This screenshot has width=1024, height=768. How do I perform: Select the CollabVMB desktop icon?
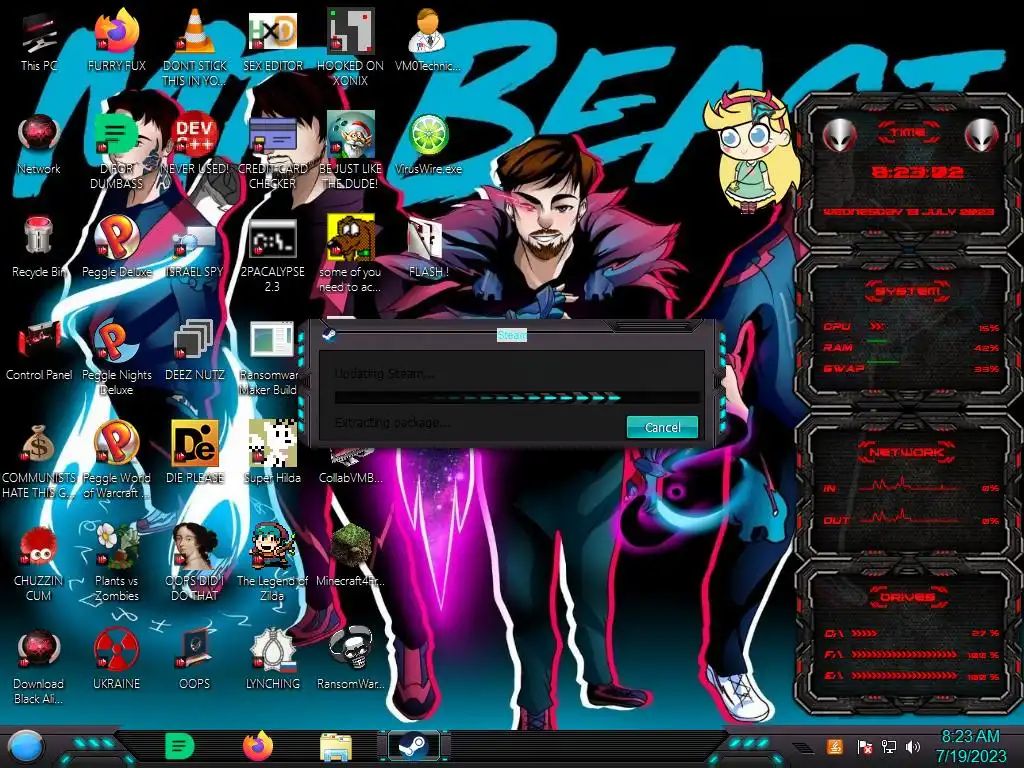[x=351, y=465]
